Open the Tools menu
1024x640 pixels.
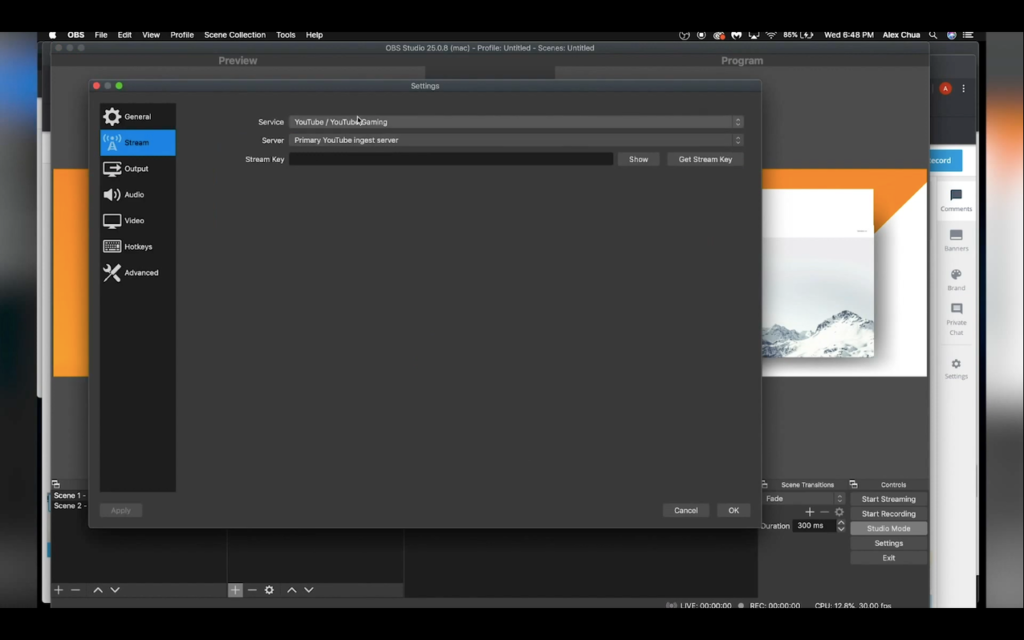point(285,35)
